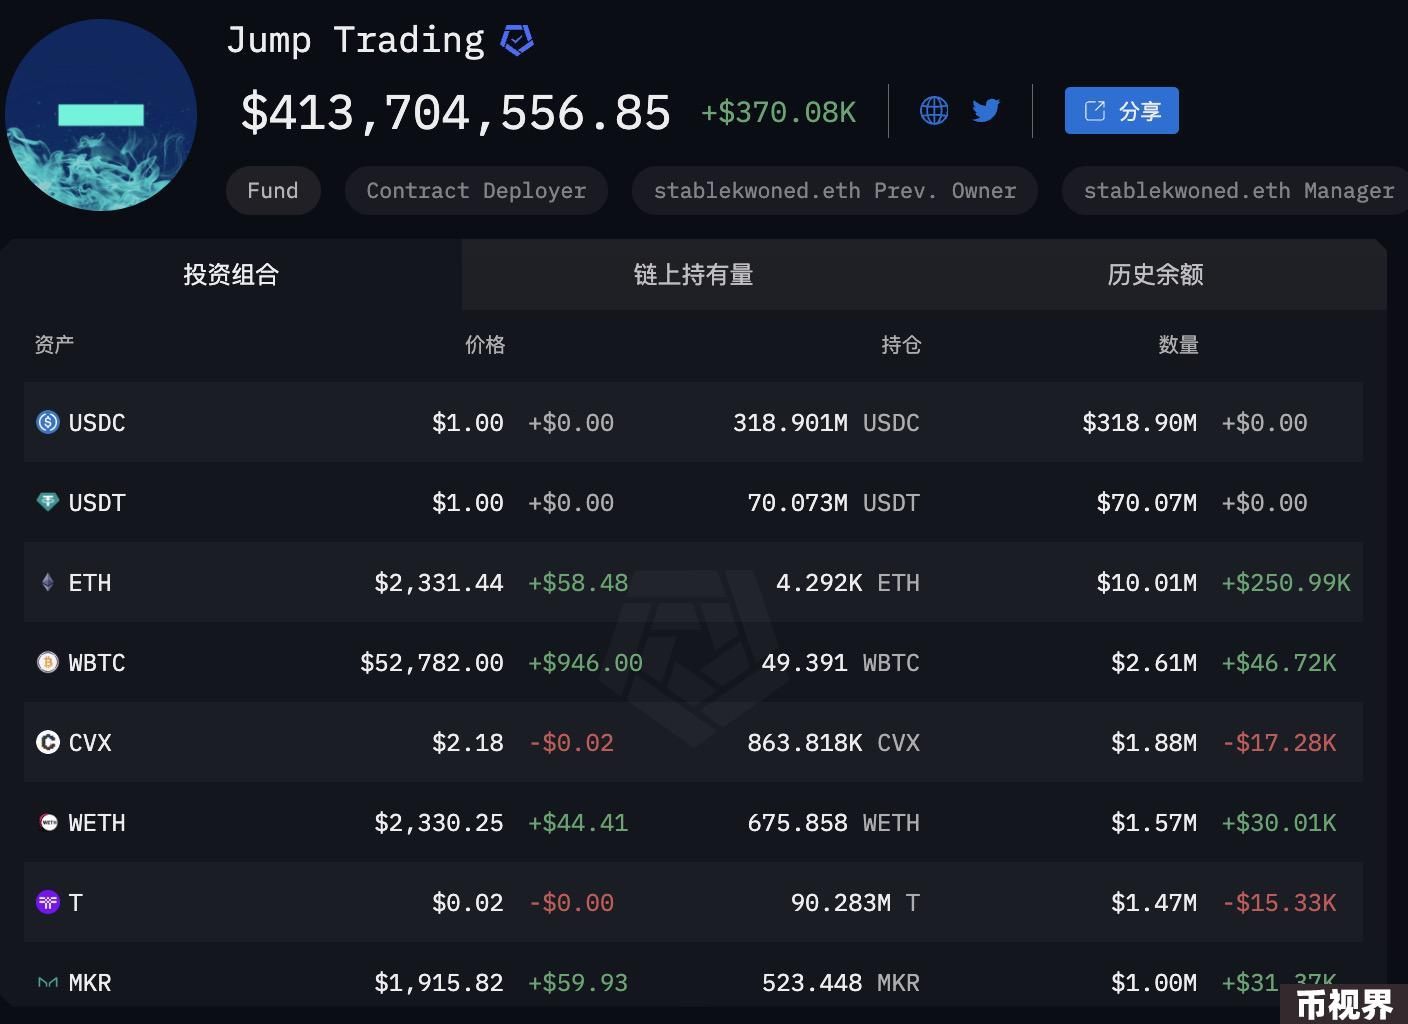Click the 持仓 column header
1408x1024 pixels.
pyautogui.click(x=901, y=345)
